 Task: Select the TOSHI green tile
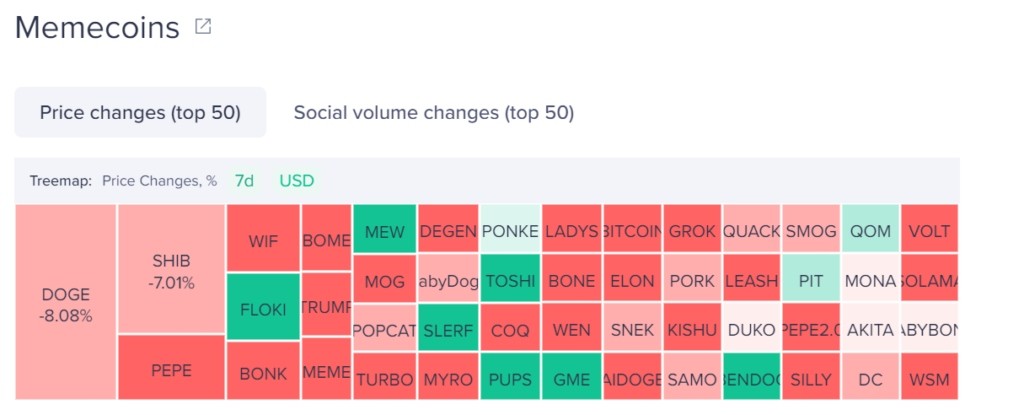510,278
